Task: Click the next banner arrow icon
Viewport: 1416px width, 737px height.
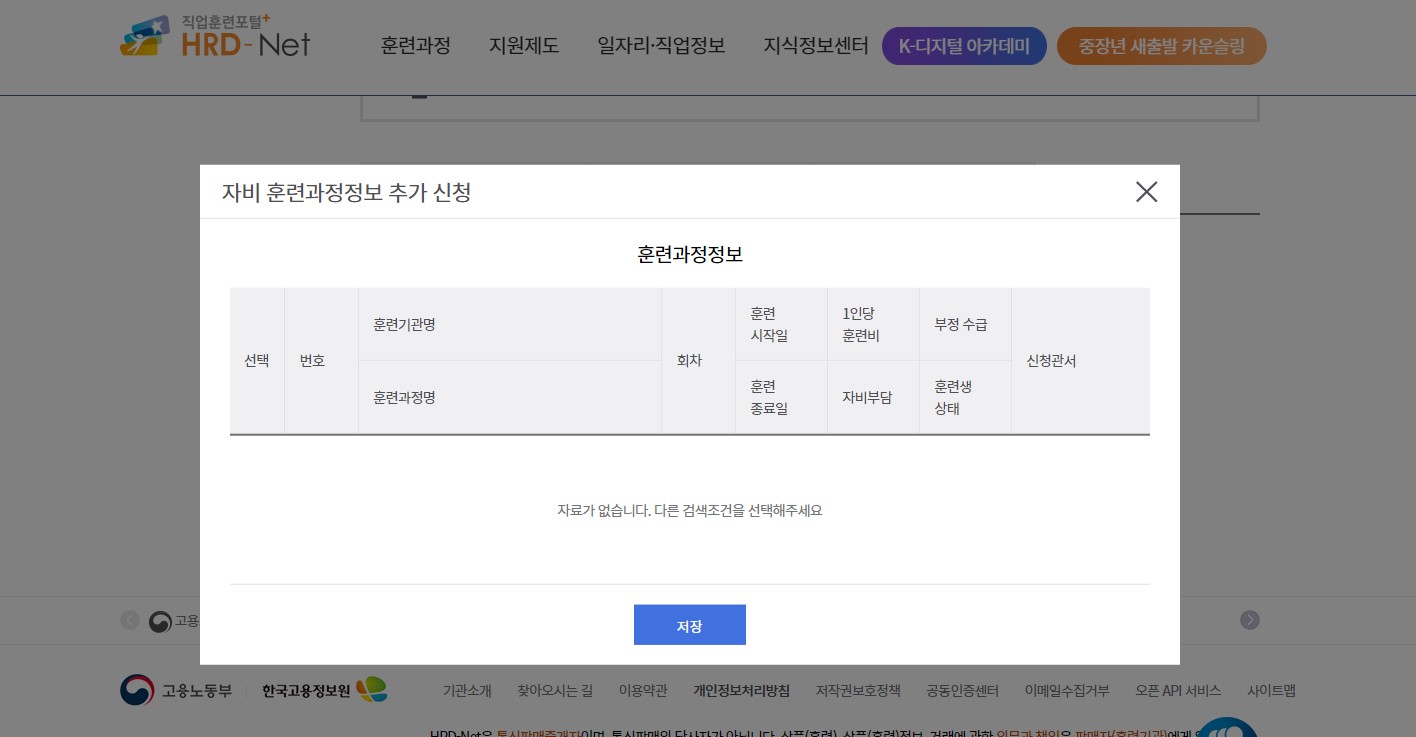Action: pos(1250,620)
